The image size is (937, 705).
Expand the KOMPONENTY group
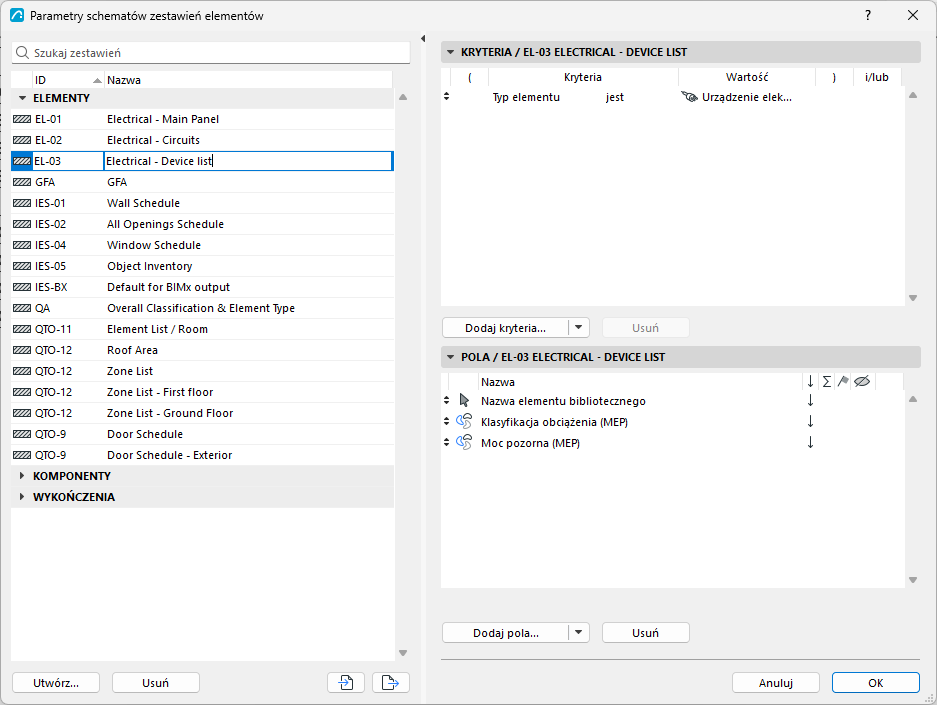coord(22,476)
